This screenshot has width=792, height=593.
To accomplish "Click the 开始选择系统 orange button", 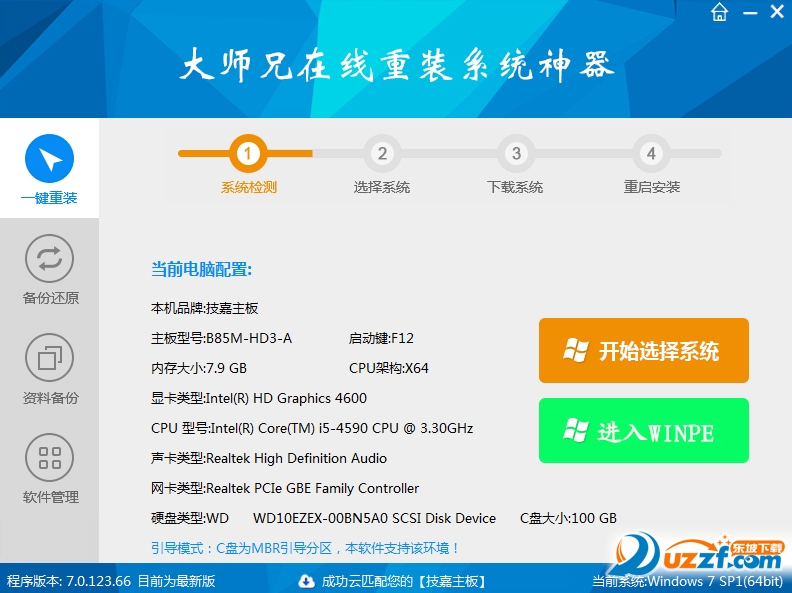I will click(644, 351).
